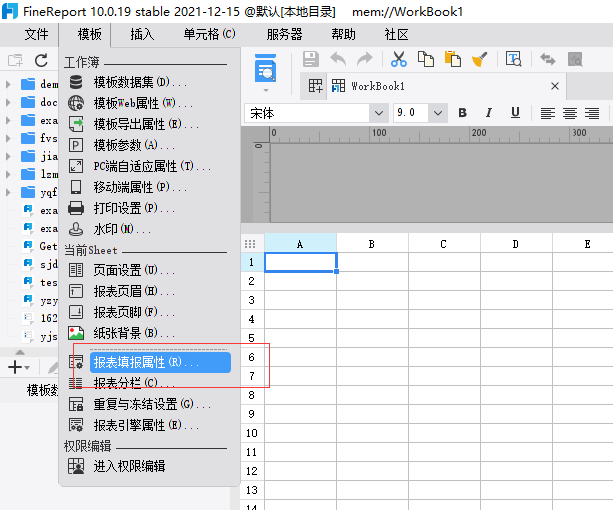Click the format painter brush icon
The image size is (613, 510).
[x=480, y=59]
